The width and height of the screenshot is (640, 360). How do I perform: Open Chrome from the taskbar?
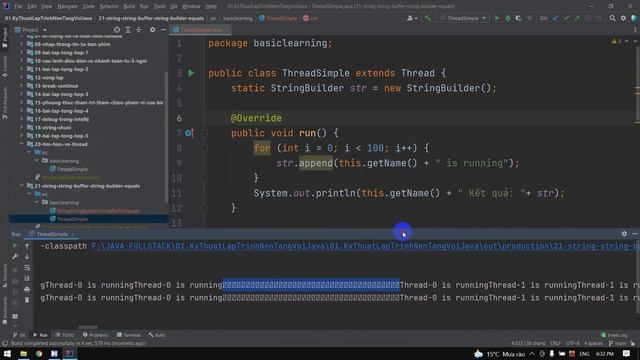[39, 353]
